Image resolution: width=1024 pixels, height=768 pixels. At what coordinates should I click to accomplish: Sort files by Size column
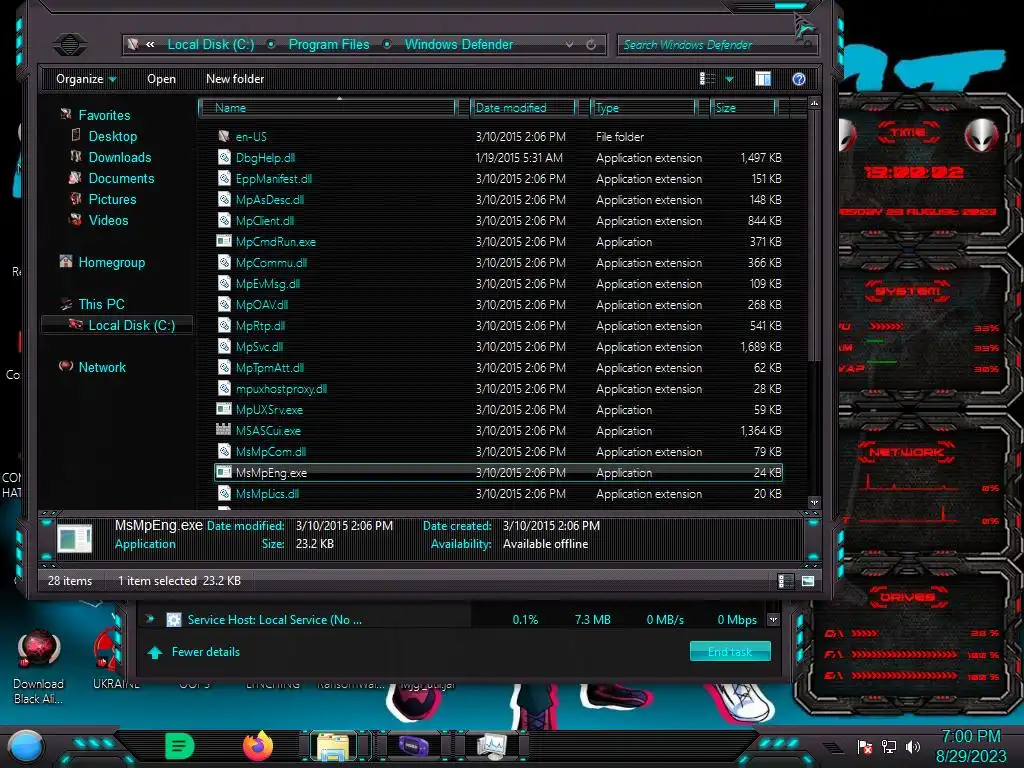coord(743,108)
